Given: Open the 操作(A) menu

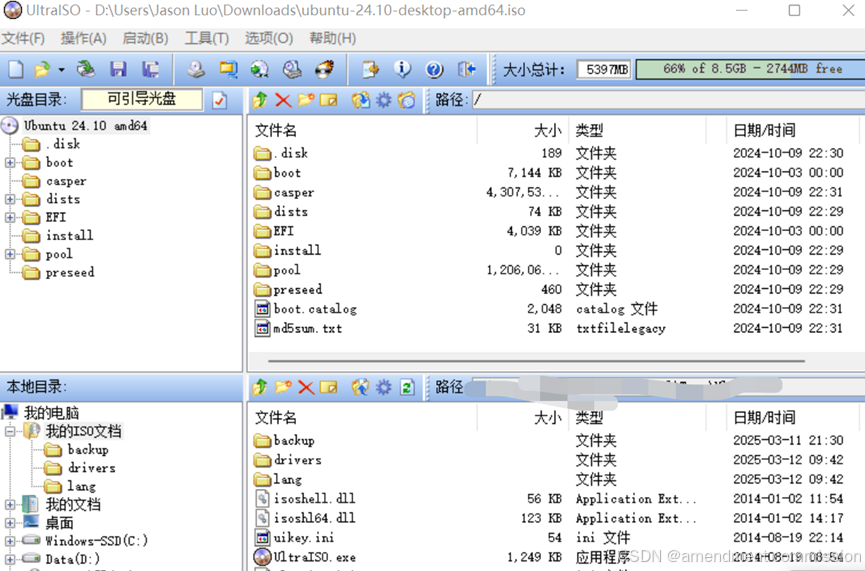Looking at the screenshot, I should [x=83, y=38].
